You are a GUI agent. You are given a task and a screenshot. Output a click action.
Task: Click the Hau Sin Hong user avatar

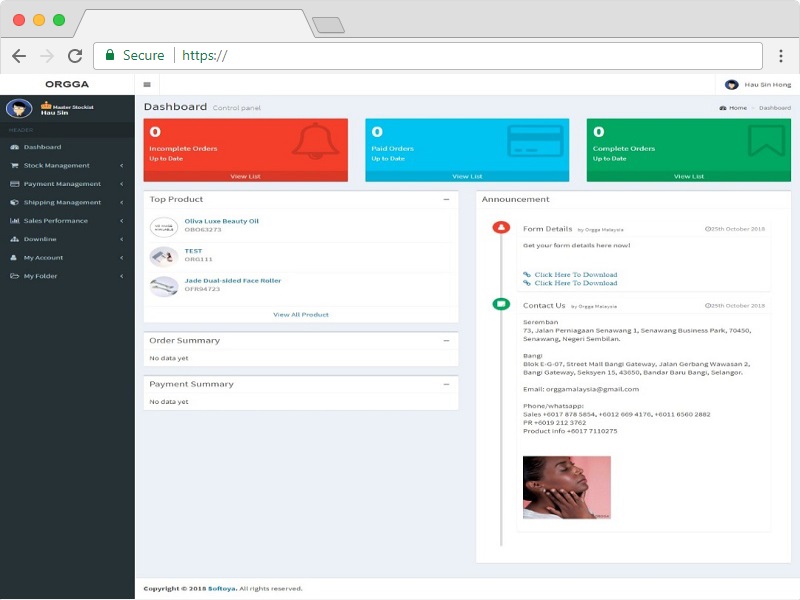[731, 85]
